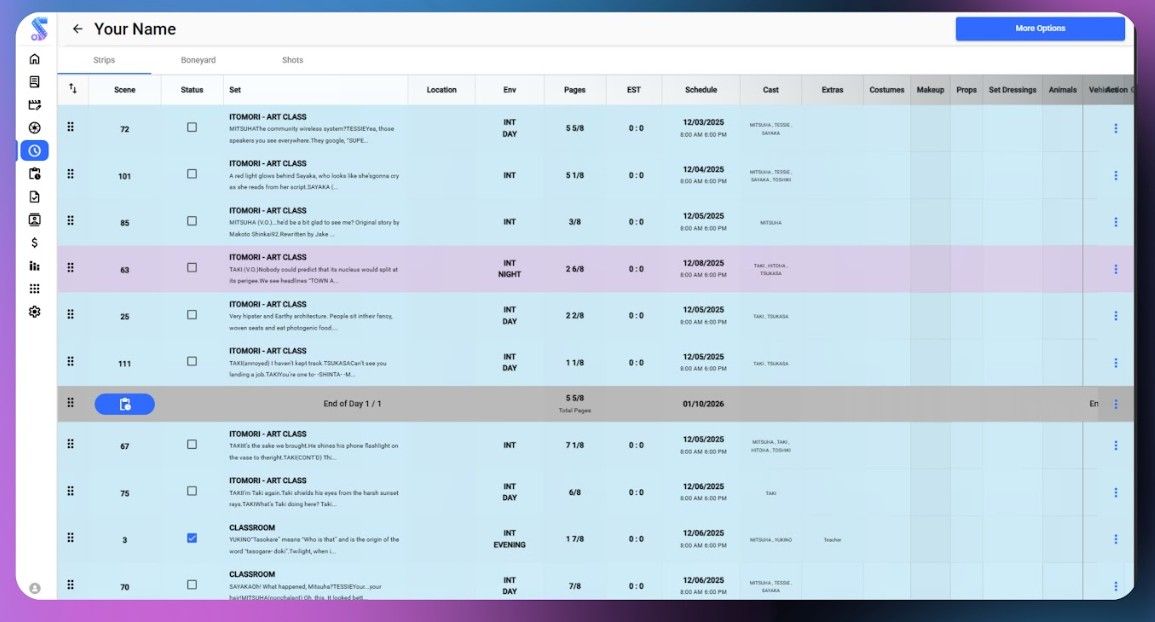This screenshot has width=1155, height=622.
Task: Select the Scenes clapperboard icon
Action: click(x=34, y=104)
